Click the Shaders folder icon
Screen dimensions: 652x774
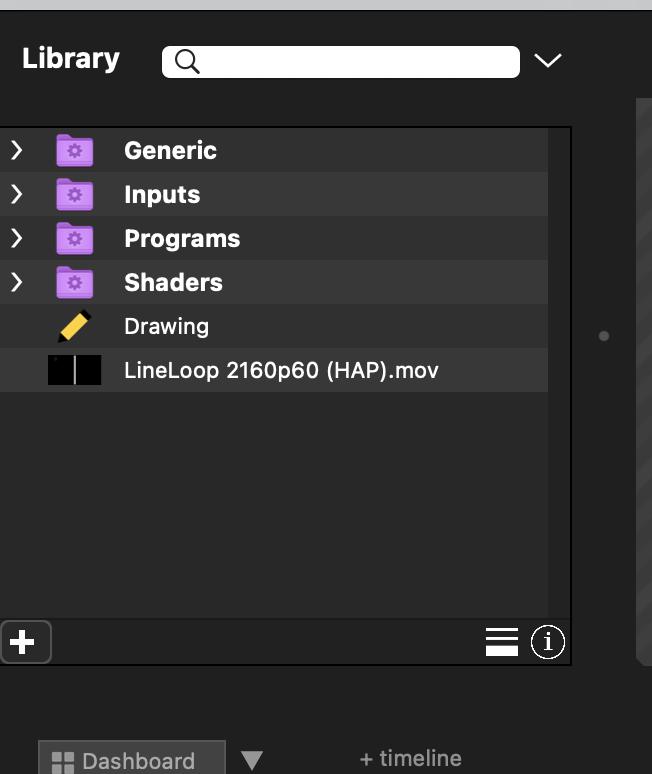75,282
